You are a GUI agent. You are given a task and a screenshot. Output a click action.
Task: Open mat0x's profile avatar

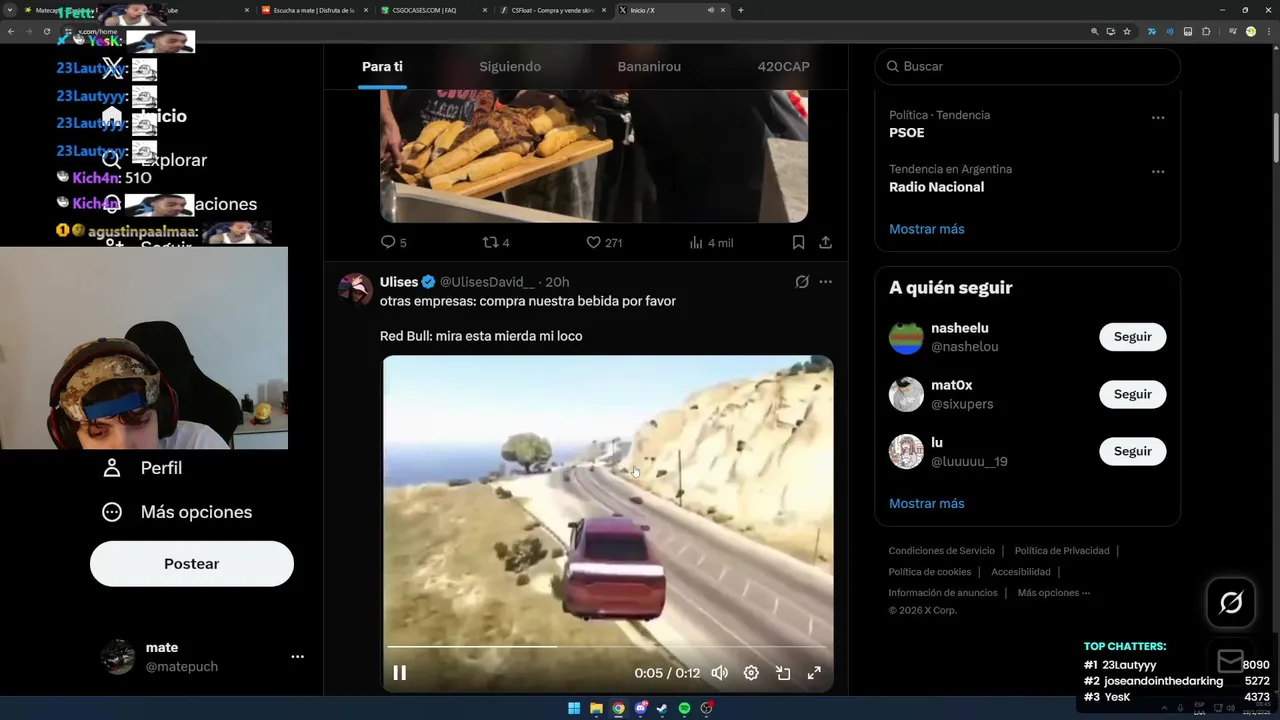[906, 394]
